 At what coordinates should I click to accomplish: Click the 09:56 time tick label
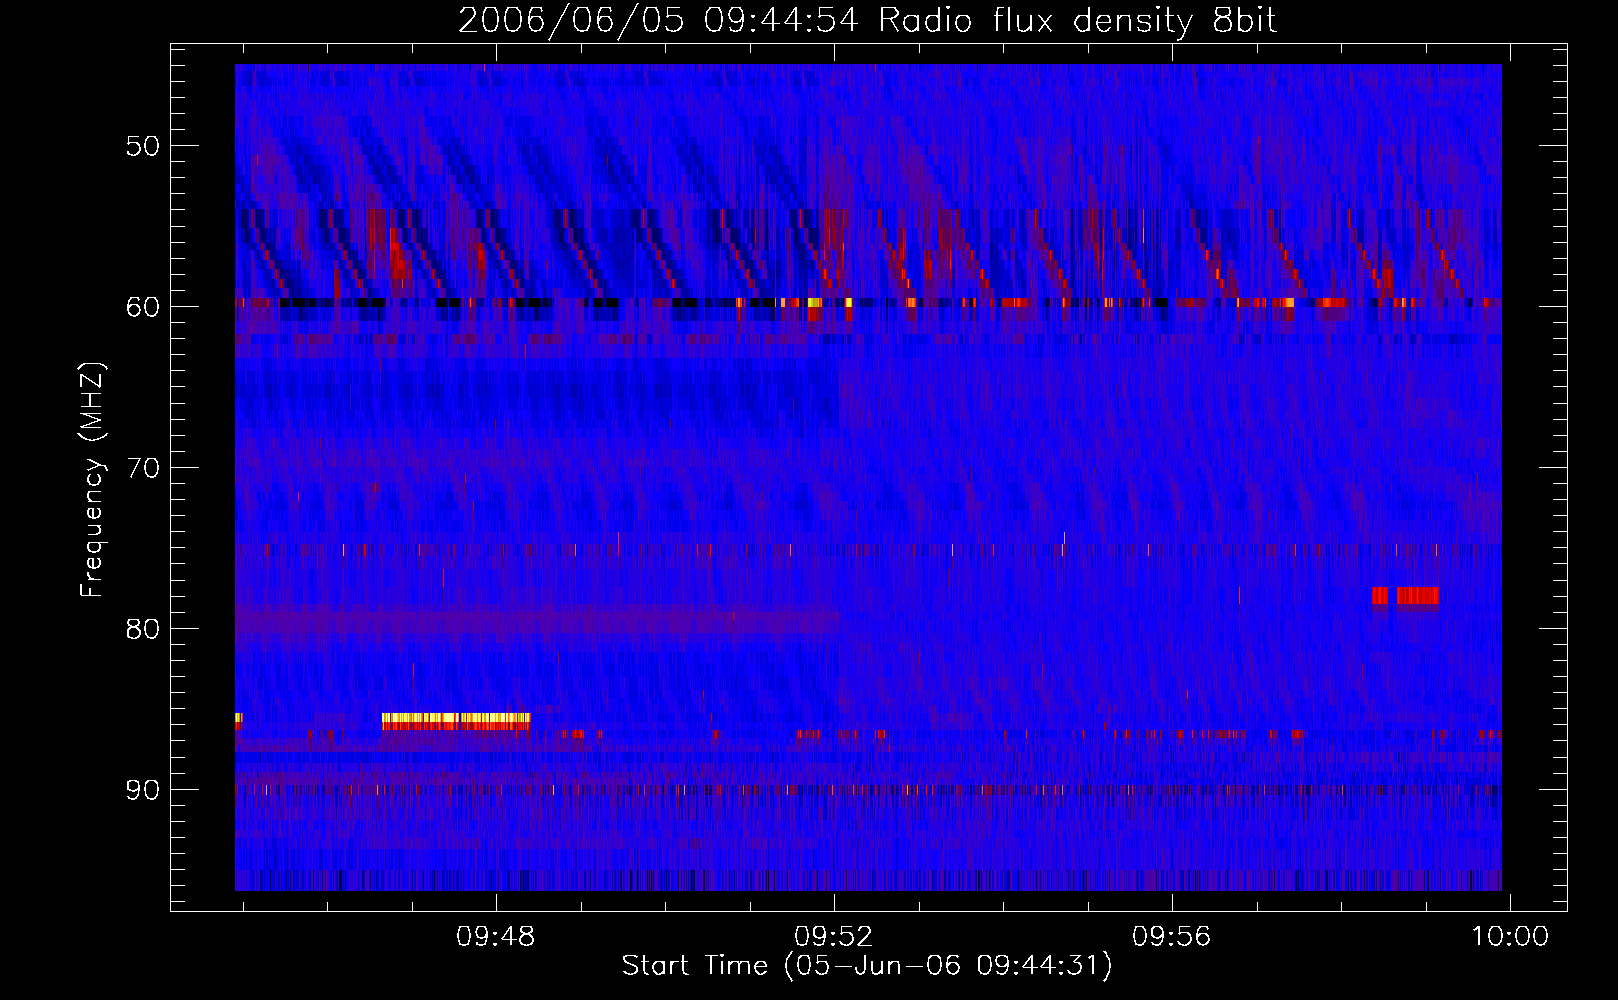[x=1171, y=937]
